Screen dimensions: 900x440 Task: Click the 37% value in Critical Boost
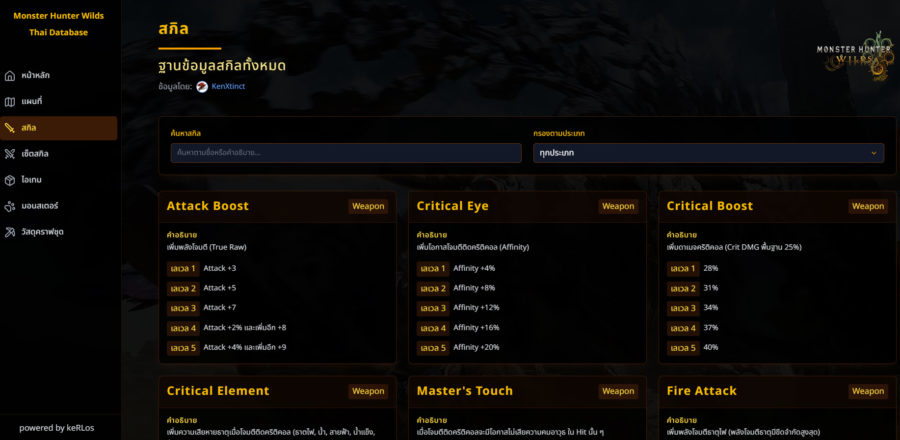[x=711, y=328]
